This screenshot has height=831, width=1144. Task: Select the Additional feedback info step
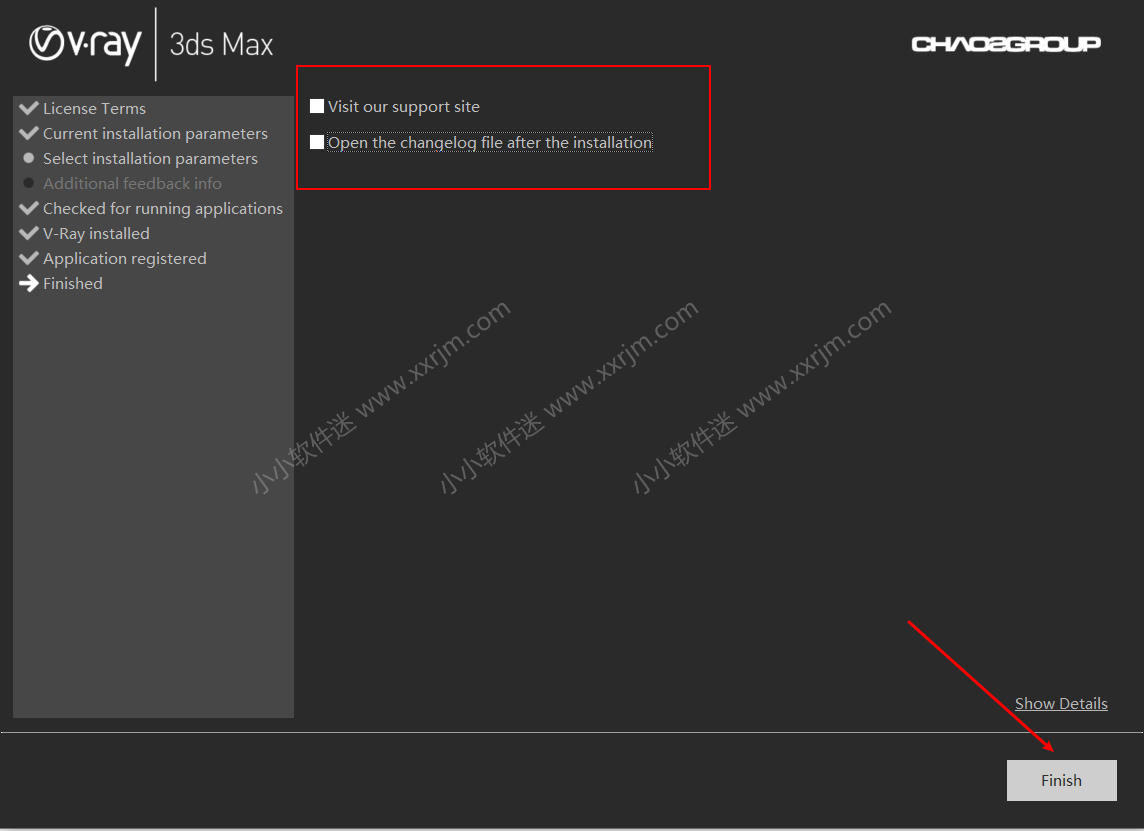point(132,183)
